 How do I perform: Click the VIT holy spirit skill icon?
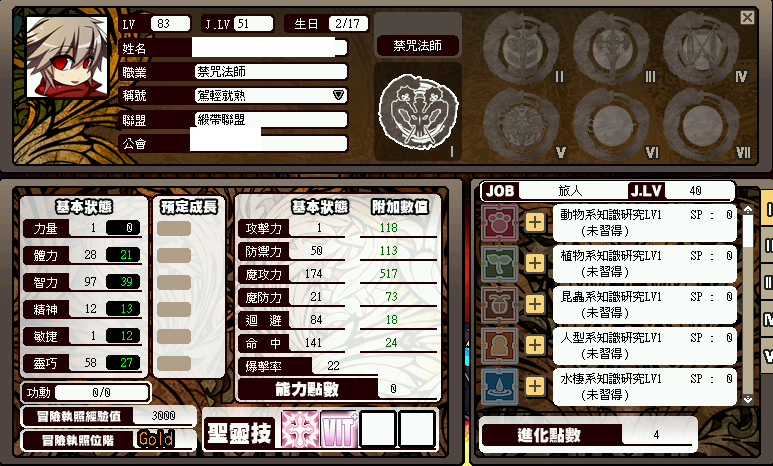(x=339, y=430)
